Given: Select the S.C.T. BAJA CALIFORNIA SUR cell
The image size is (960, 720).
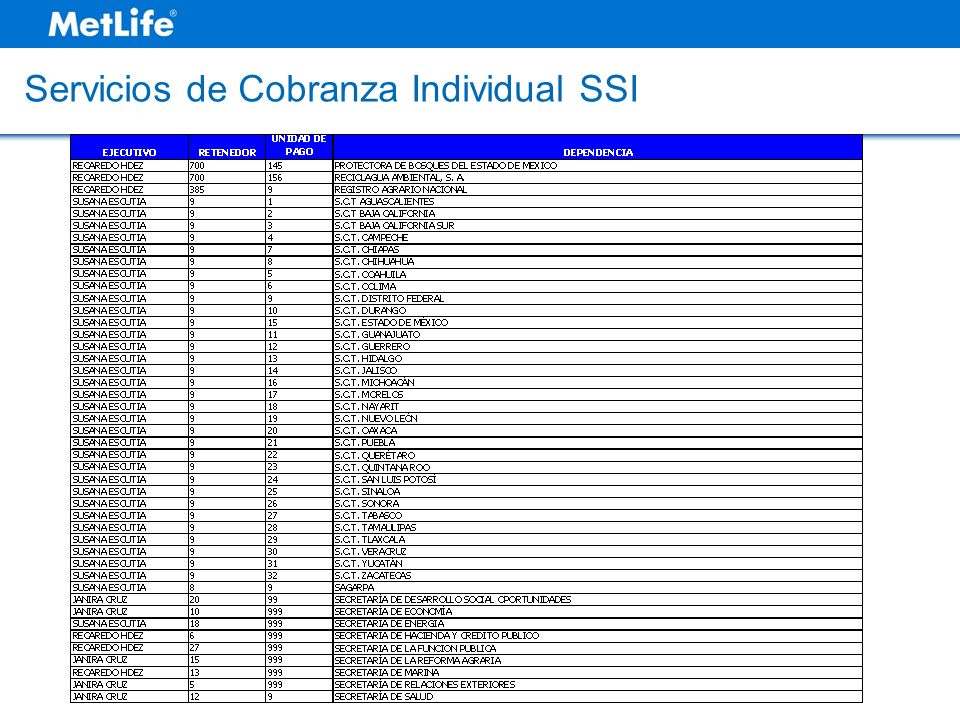Looking at the screenshot, I should point(598,225).
